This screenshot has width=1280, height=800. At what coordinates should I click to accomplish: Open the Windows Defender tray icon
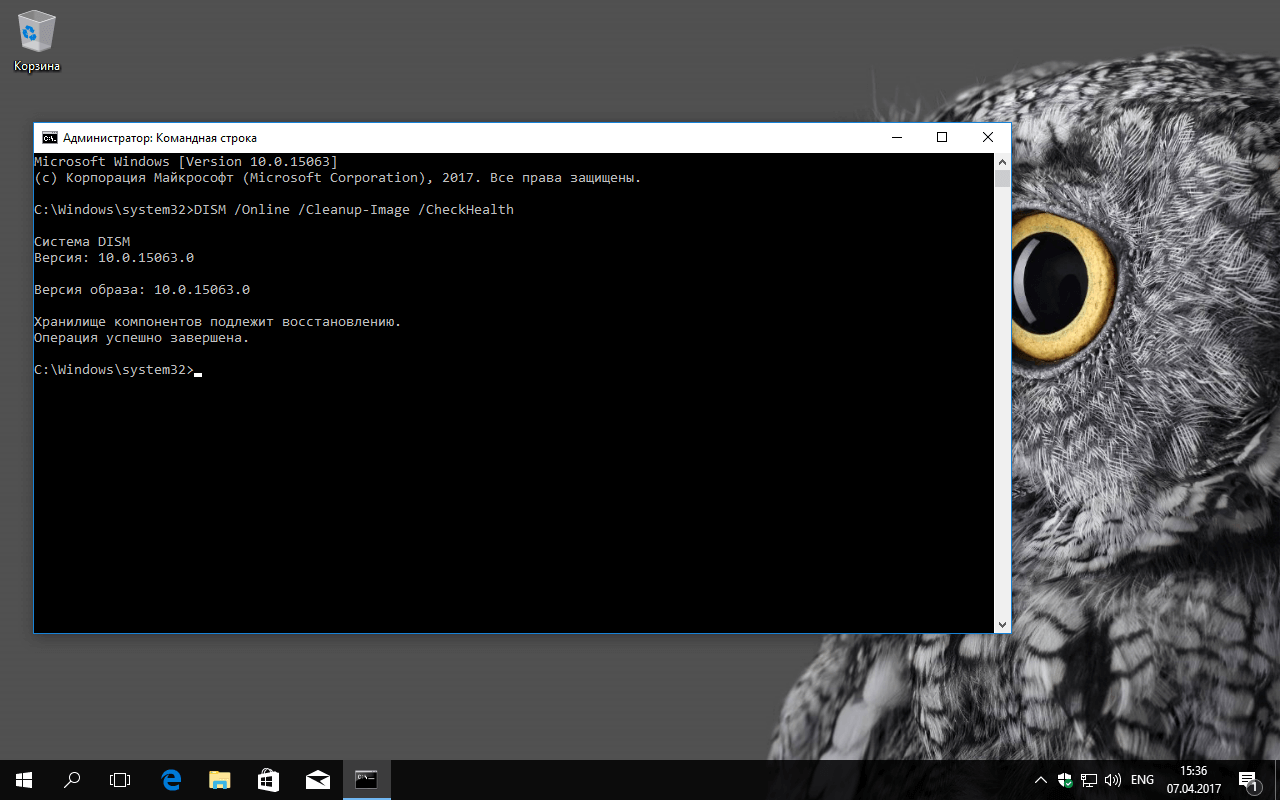(x=1066, y=780)
